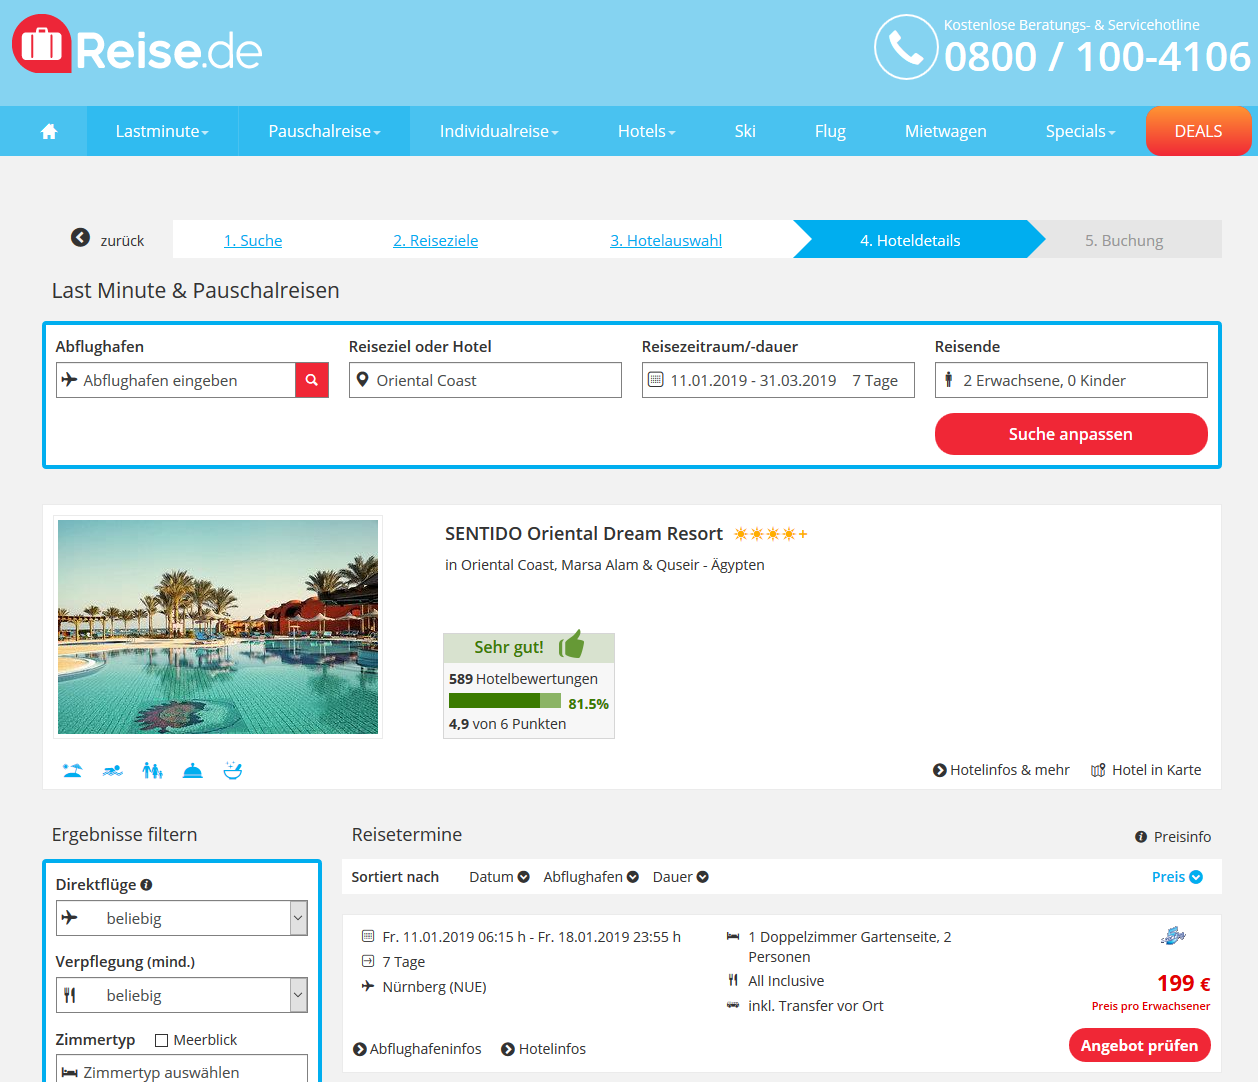Image resolution: width=1258 pixels, height=1082 pixels.
Task: Click the 199 € price text
Action: pos(1184,983)
